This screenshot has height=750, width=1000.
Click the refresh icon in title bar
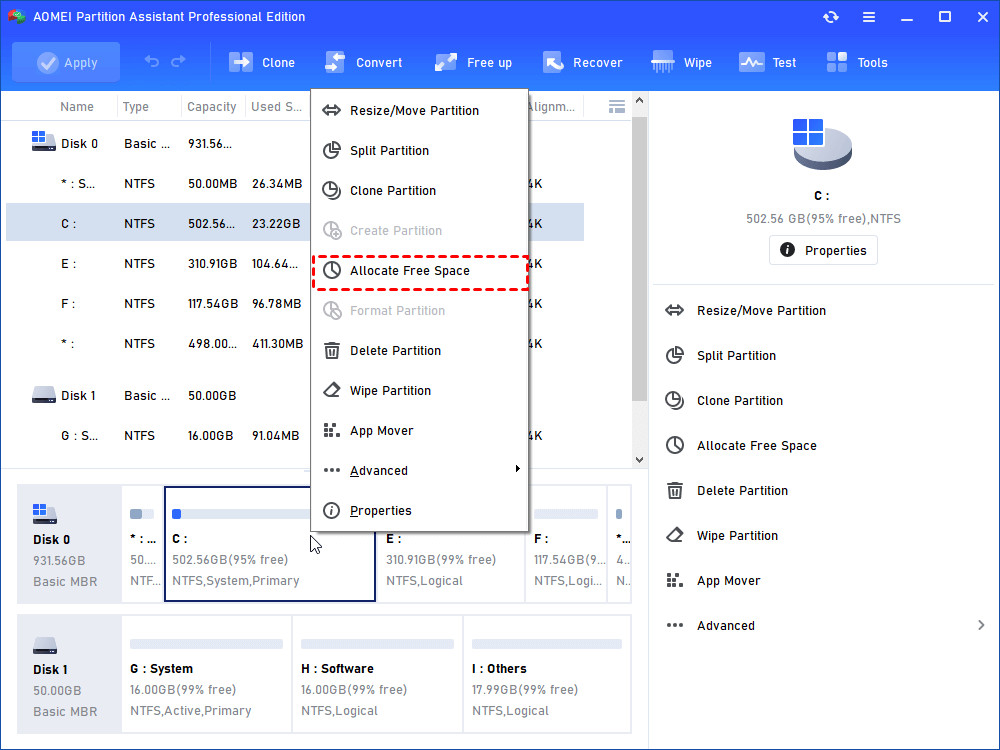pos(830,17)
